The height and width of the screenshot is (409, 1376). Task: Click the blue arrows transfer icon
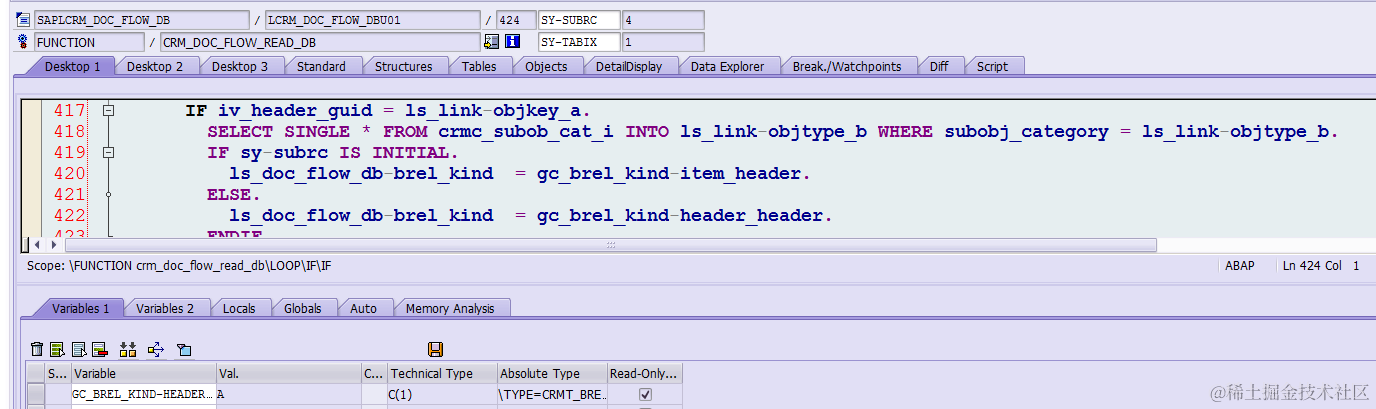(155, 349)
